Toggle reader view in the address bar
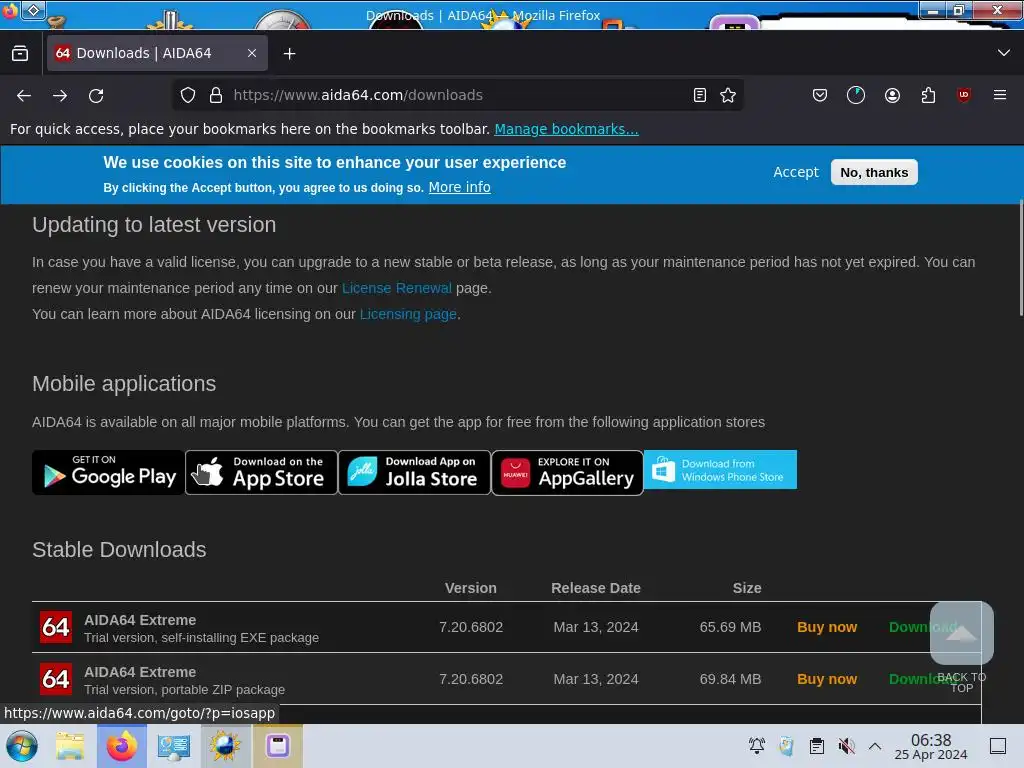Image resolution: width=1024 pixels, height=768 pixels. (x=699, y=95)
